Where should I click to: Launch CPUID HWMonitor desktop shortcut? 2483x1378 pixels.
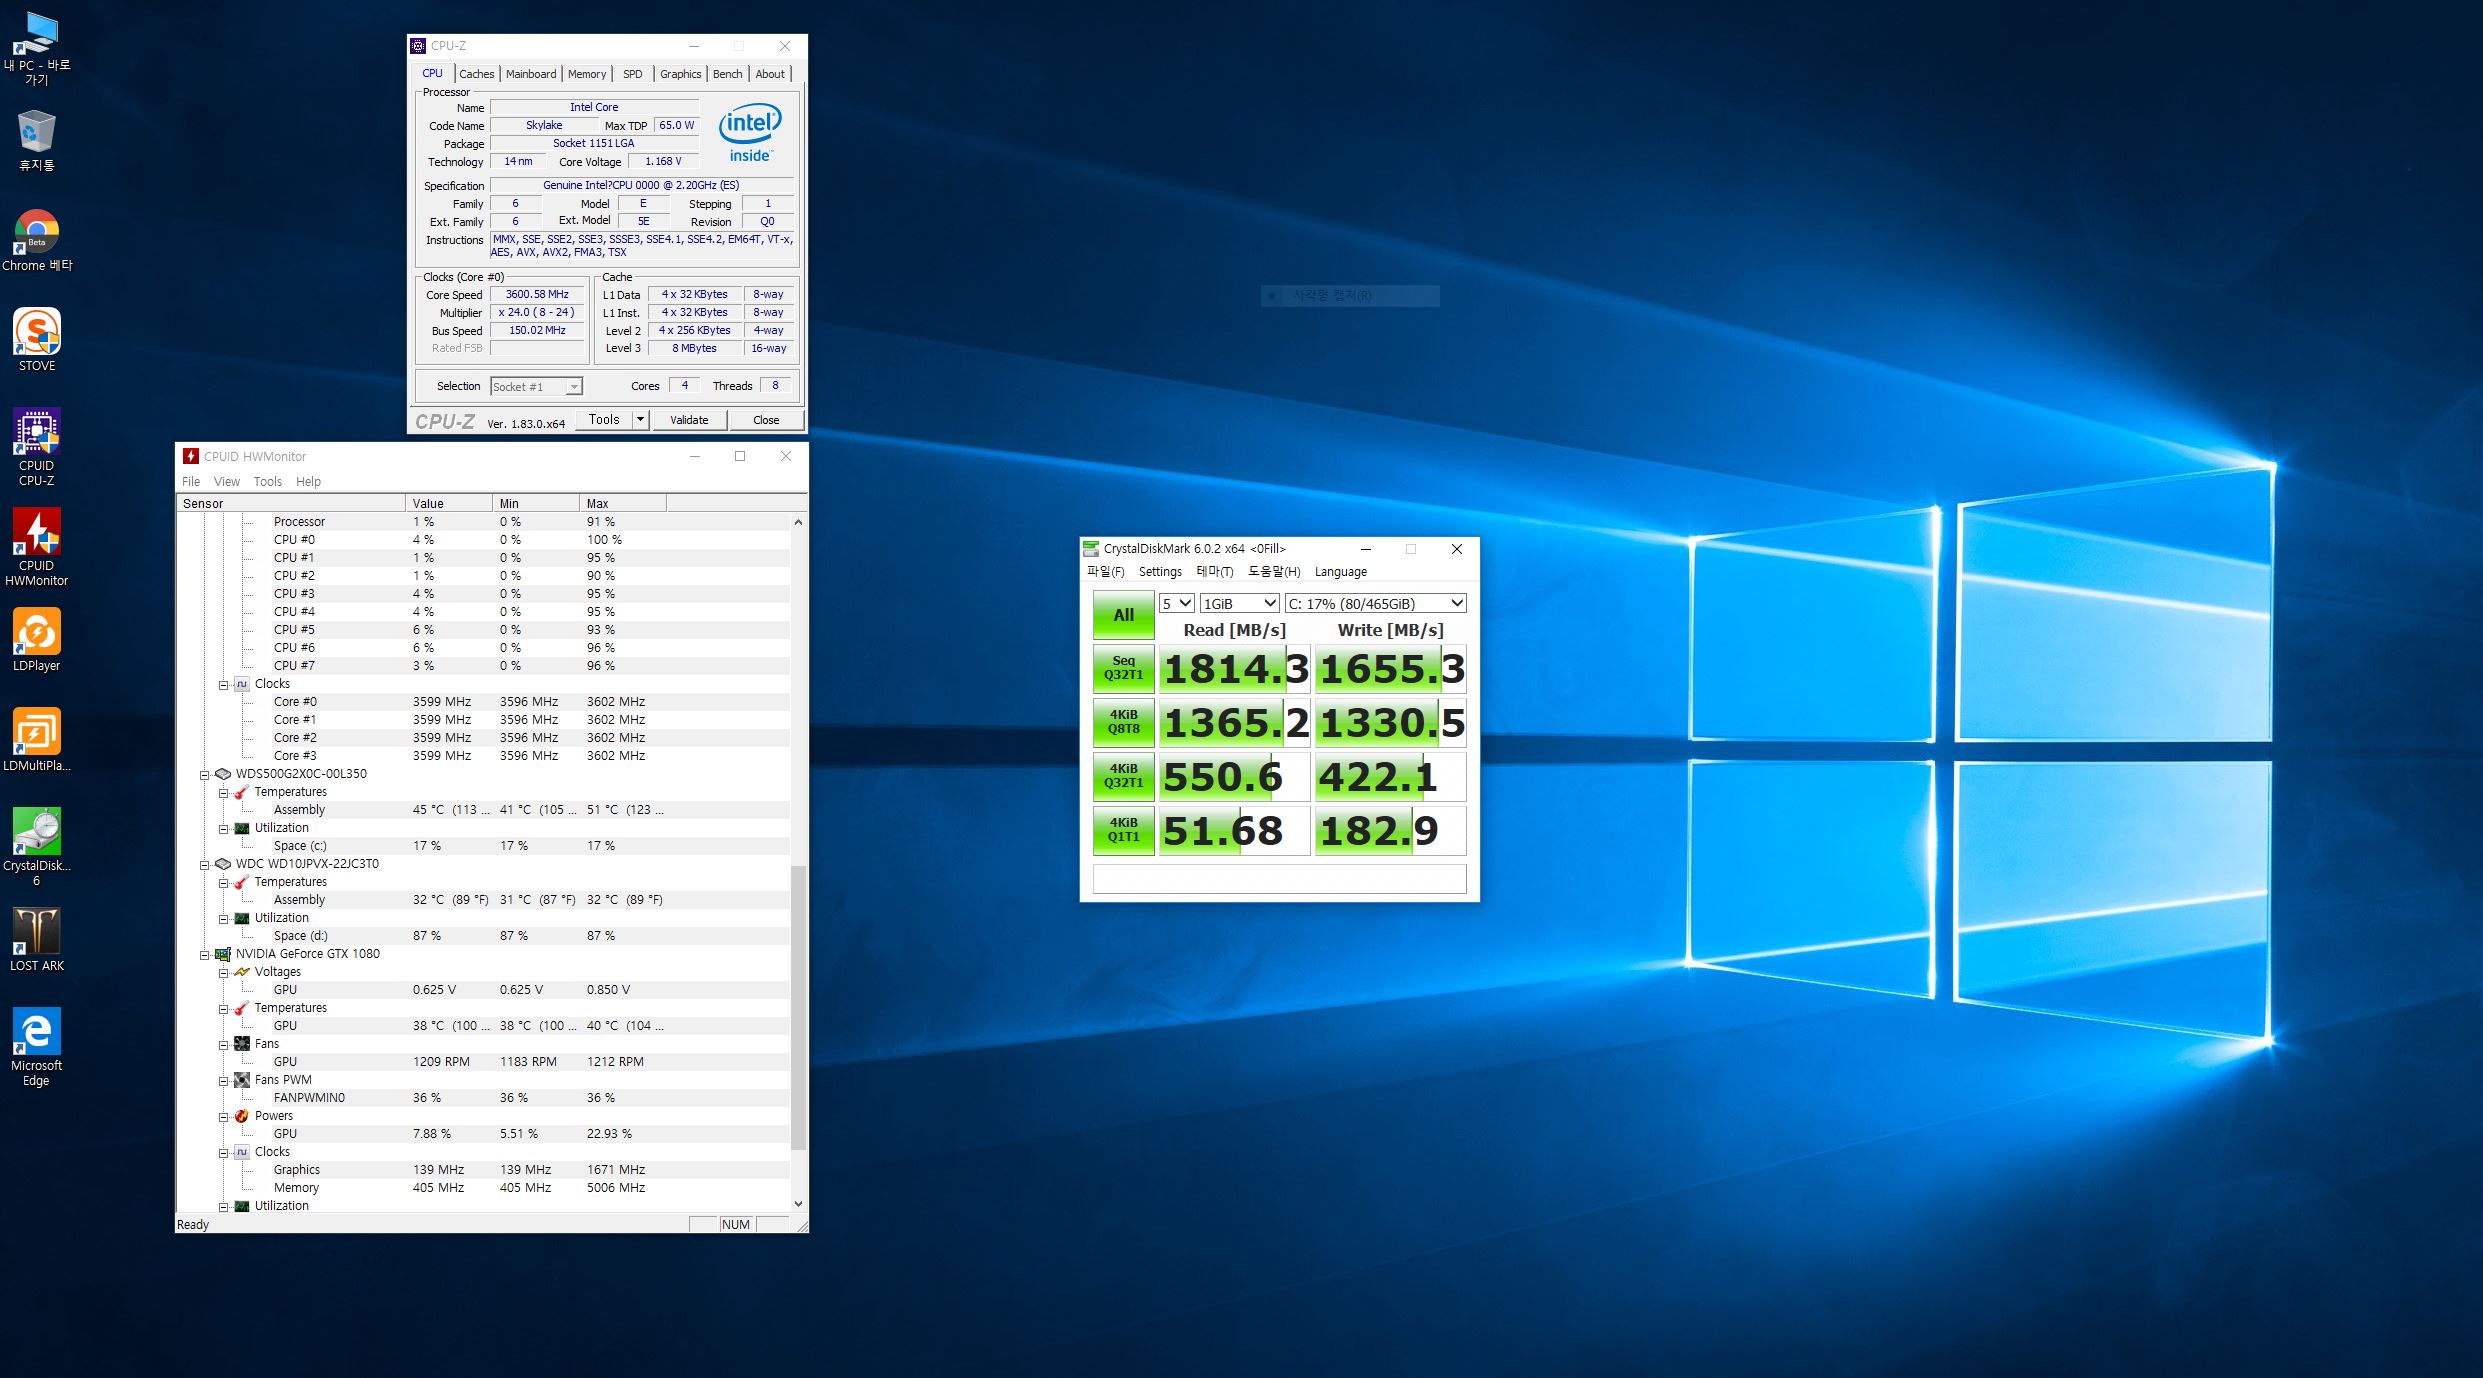point(37,532)
